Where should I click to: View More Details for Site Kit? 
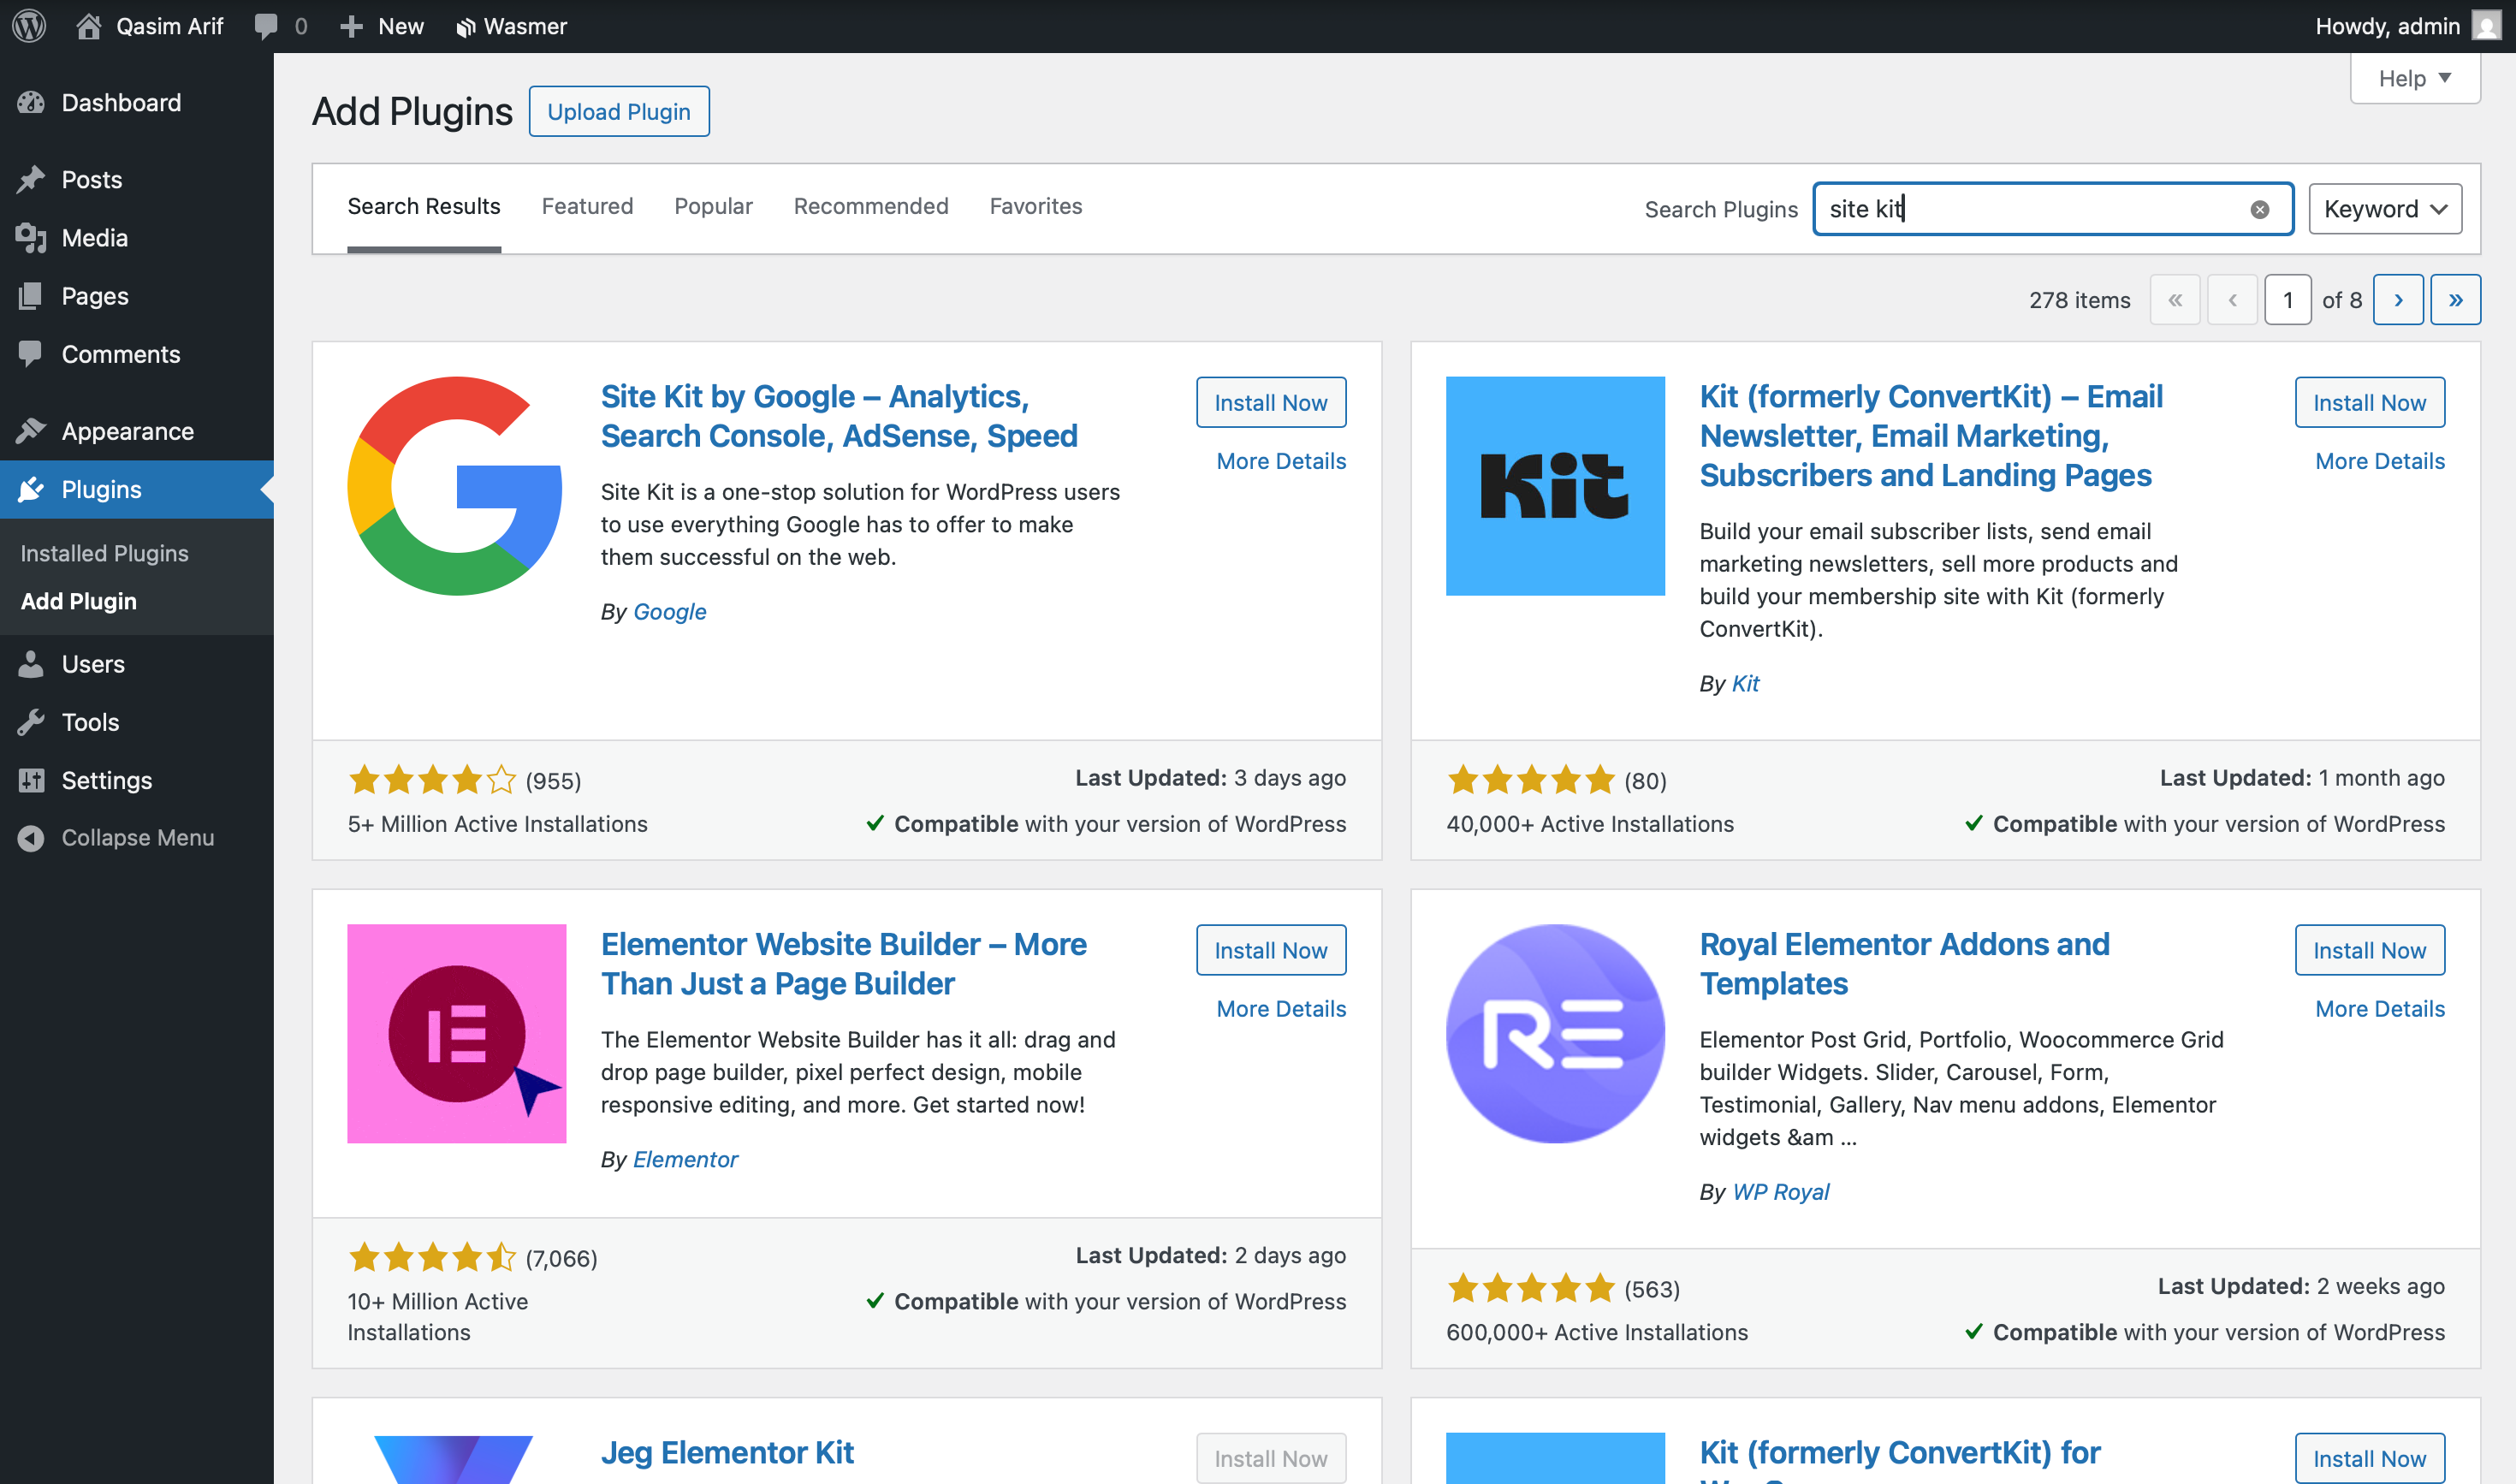1281,461
